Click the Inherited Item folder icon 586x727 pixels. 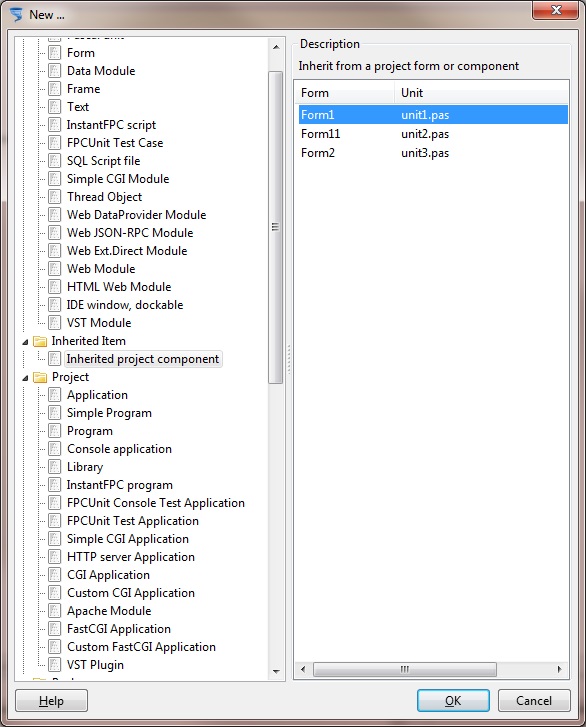click(x=40, y=341)
